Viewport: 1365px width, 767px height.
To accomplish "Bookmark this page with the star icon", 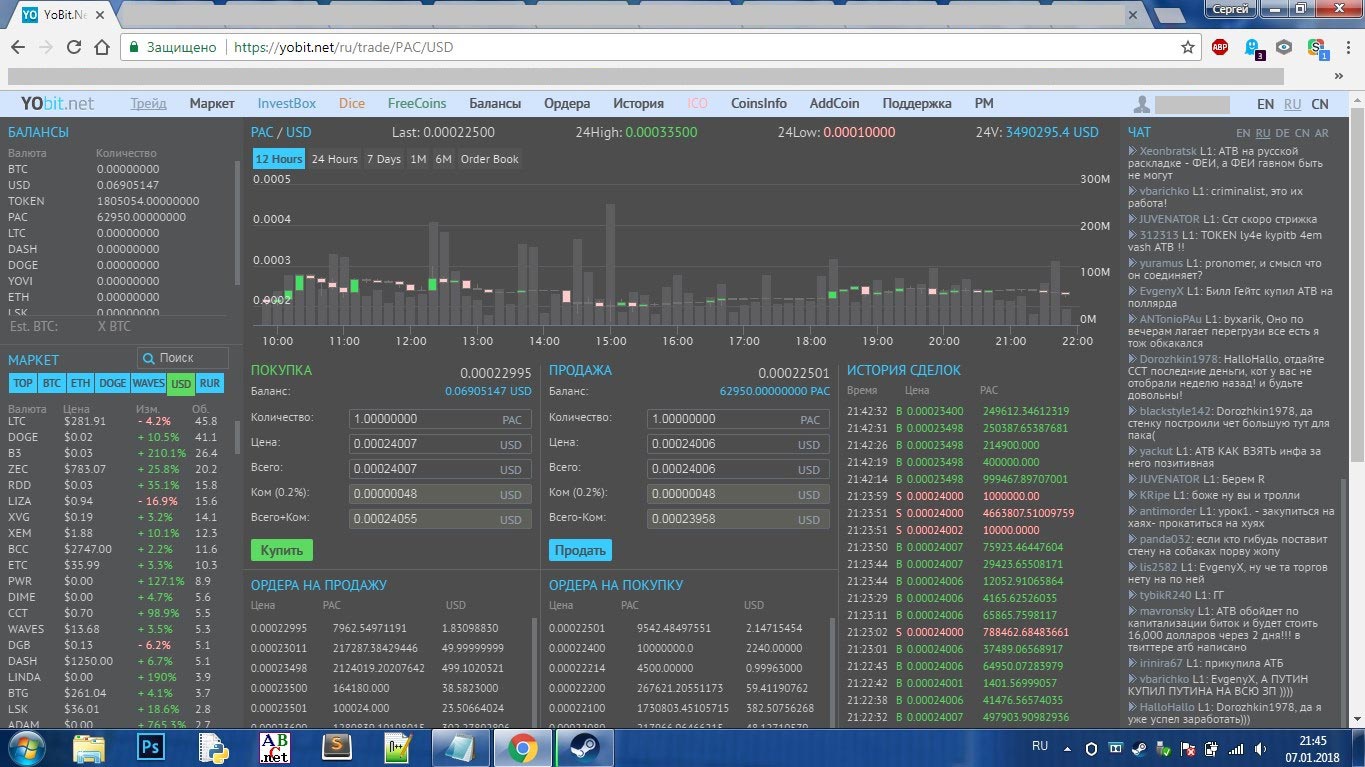I will [x=1188, y=47].
